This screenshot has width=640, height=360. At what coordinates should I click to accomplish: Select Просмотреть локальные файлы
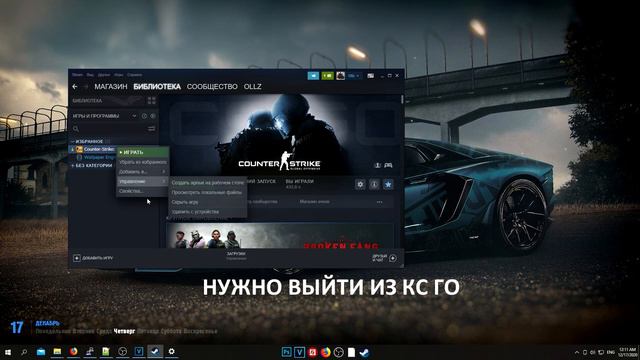tap(207, 192)
